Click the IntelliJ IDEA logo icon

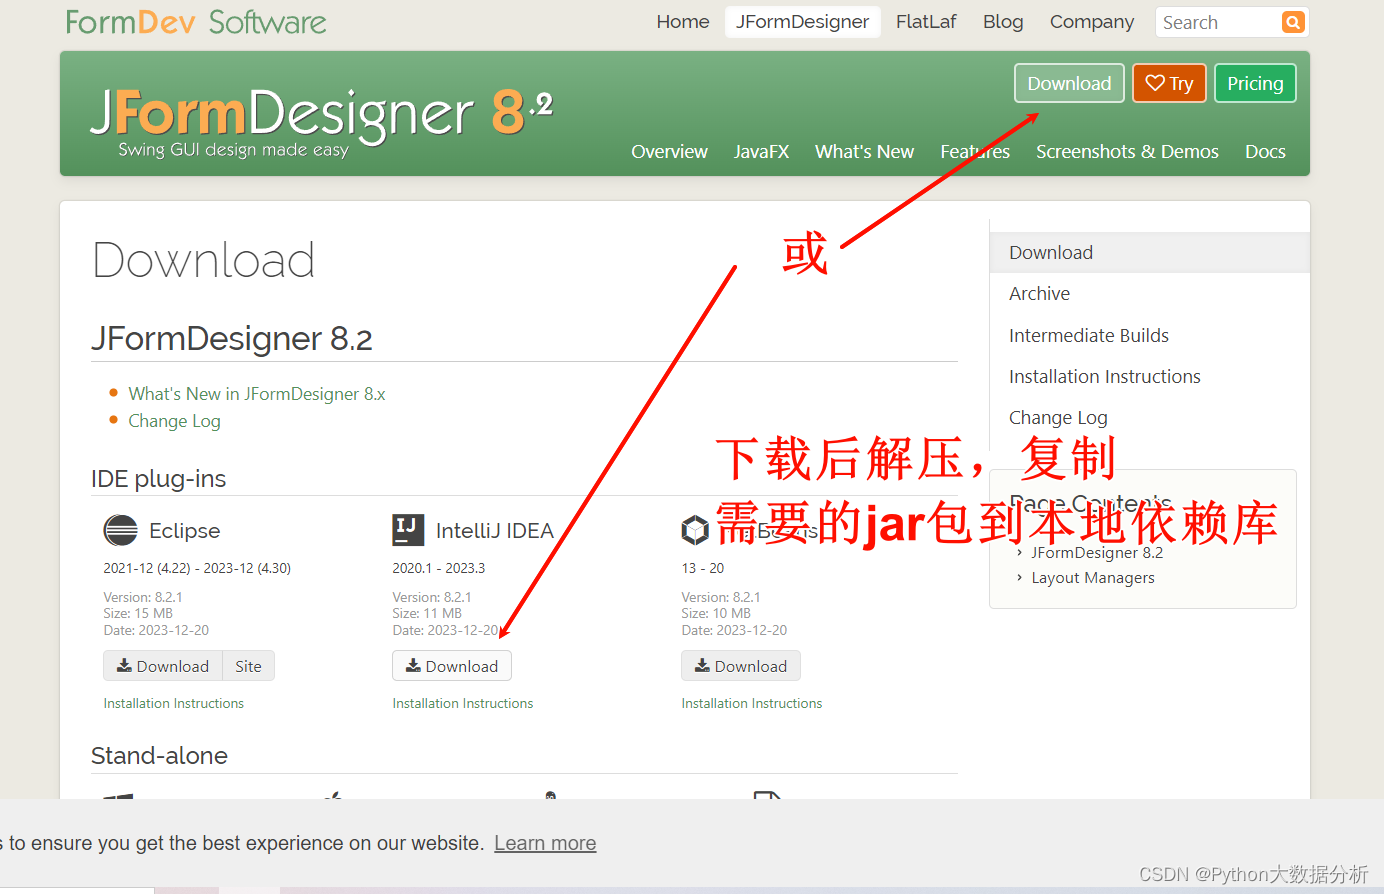[408, 530]
